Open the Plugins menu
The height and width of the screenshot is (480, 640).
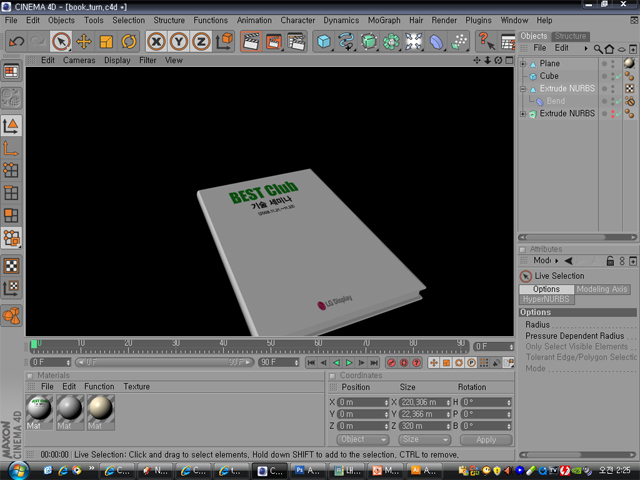point(478,20)
